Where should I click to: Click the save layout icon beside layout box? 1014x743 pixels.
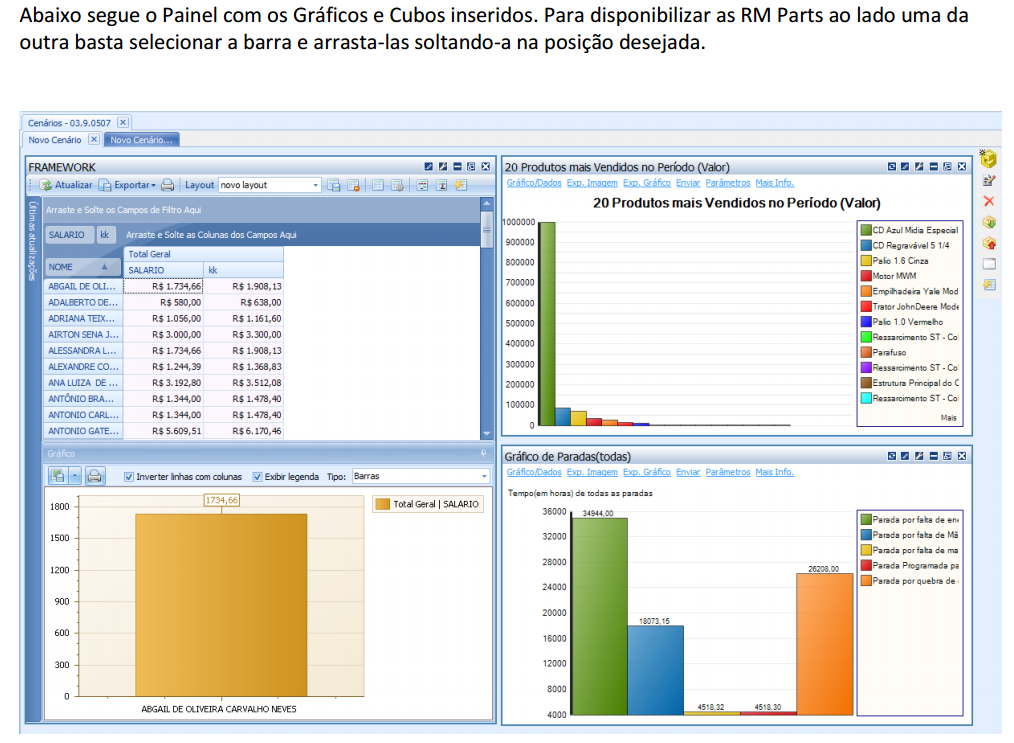tap(334, 186)
